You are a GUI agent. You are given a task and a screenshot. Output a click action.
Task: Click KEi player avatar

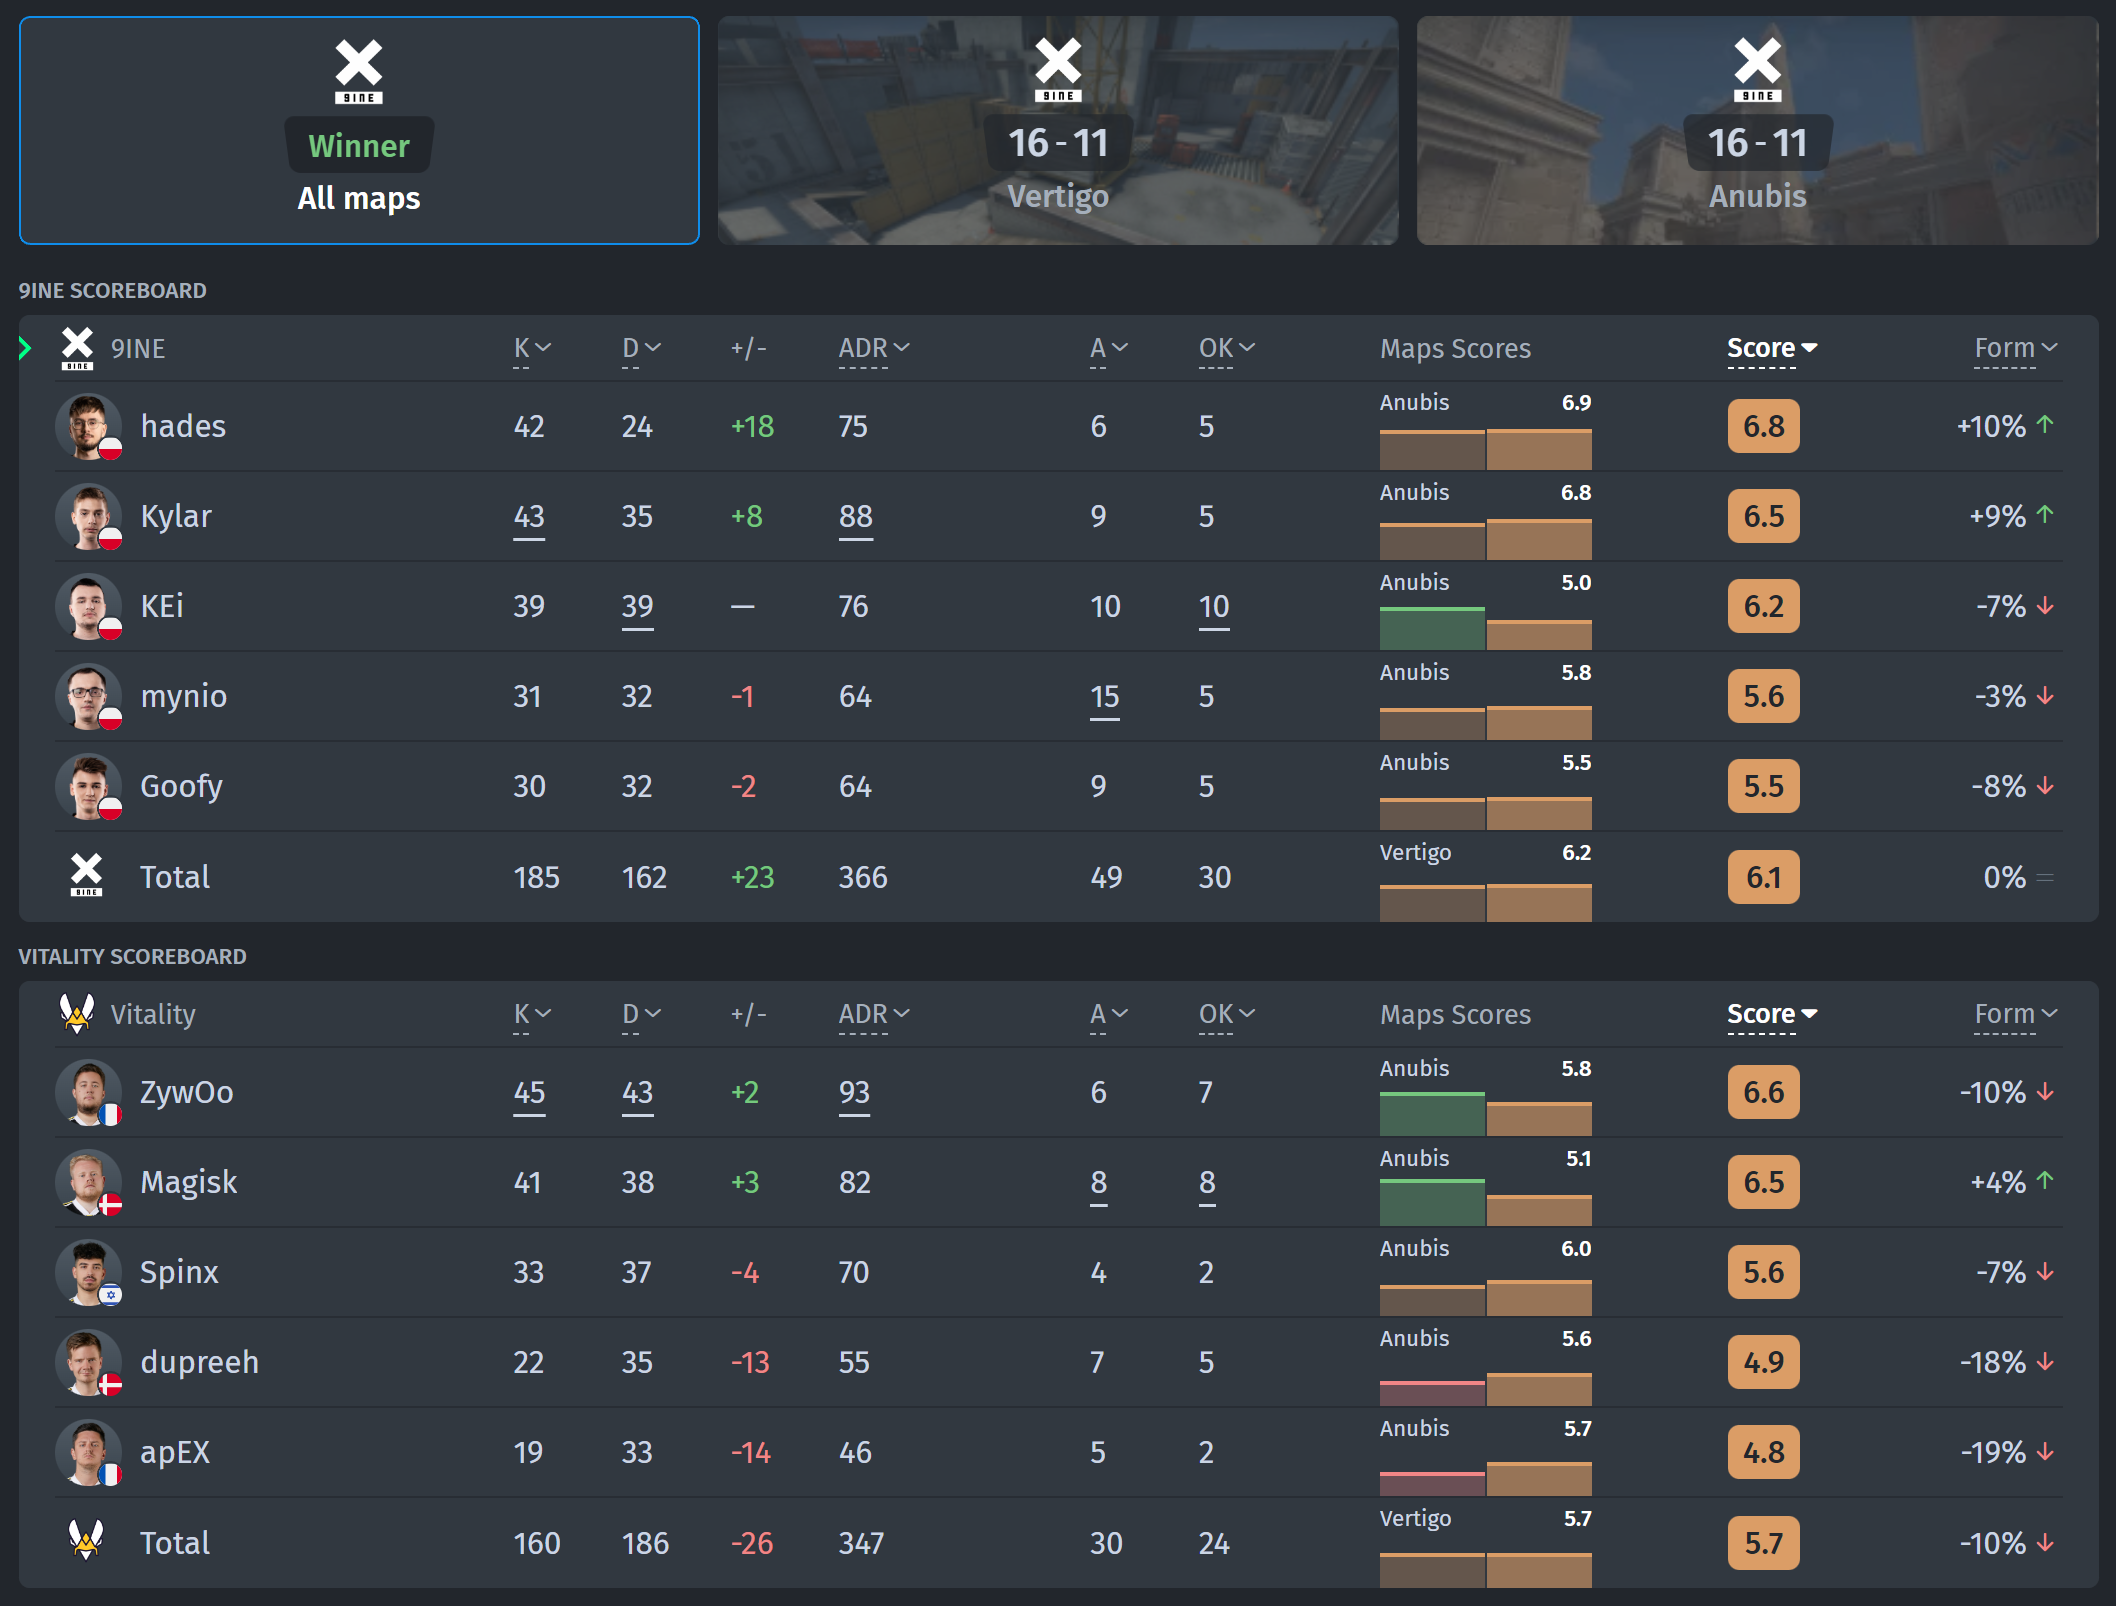[x=88, y=606]
